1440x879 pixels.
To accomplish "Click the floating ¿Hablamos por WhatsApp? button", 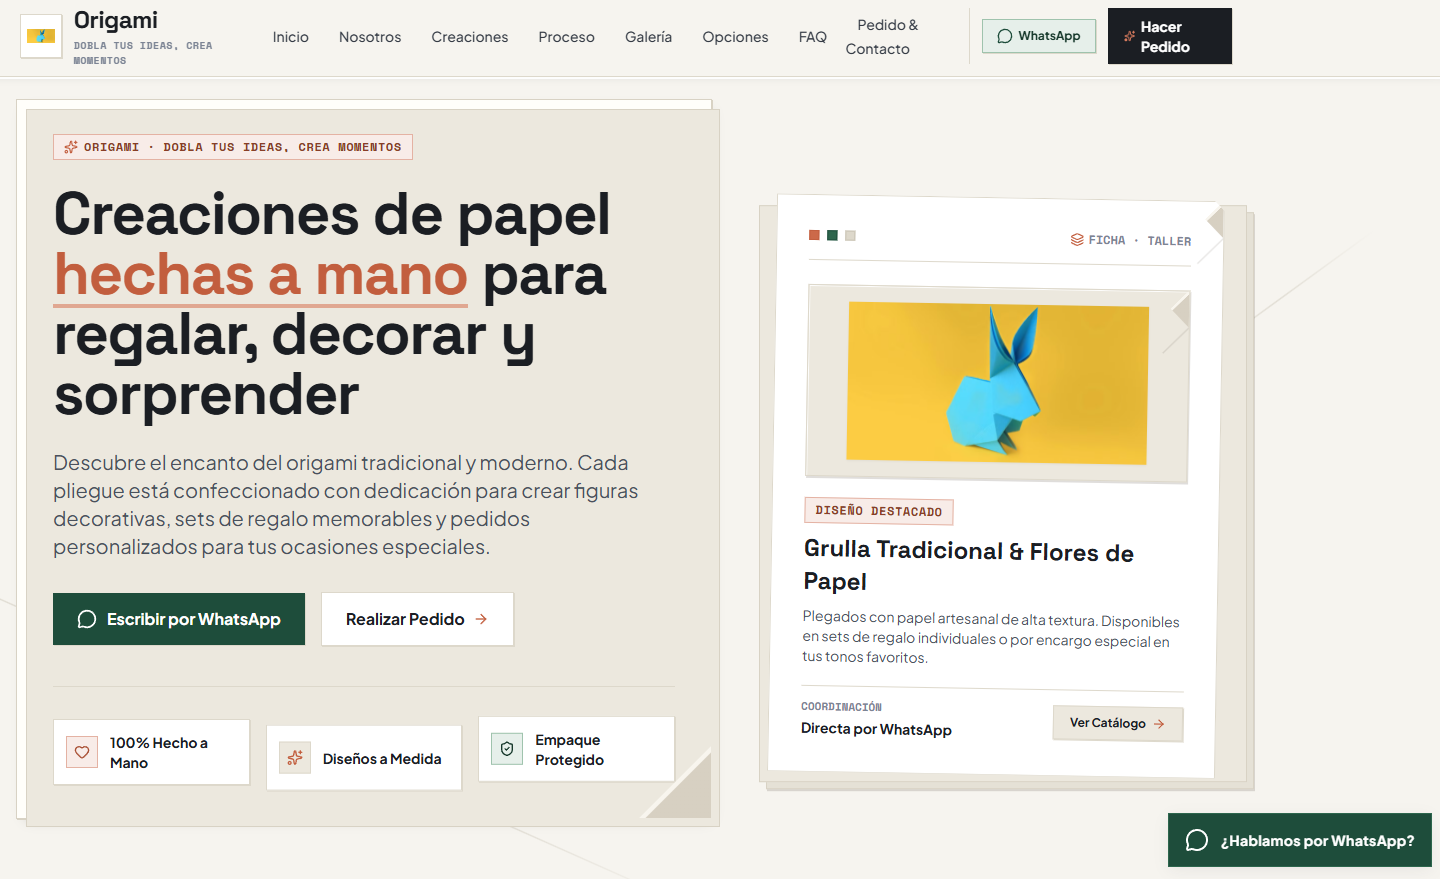I will pyautogui.click(x=1300, y=840).
